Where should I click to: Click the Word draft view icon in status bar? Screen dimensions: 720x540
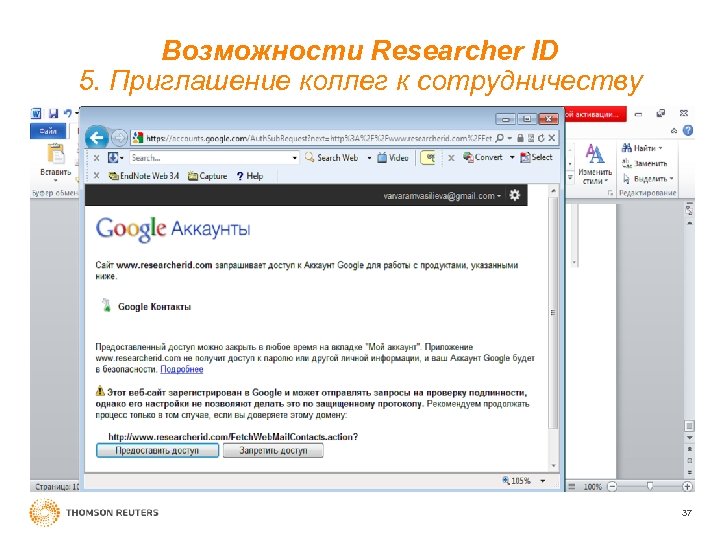coord(572,486)
